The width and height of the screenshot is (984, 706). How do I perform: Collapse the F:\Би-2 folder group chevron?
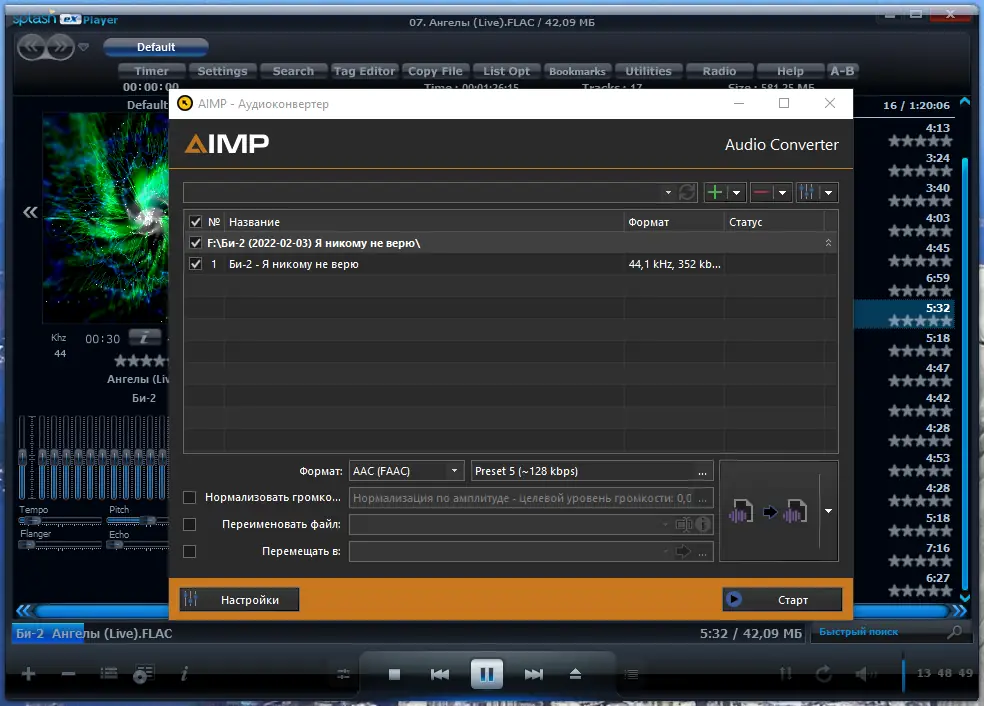pyautogui.click(x=828, y=243)
